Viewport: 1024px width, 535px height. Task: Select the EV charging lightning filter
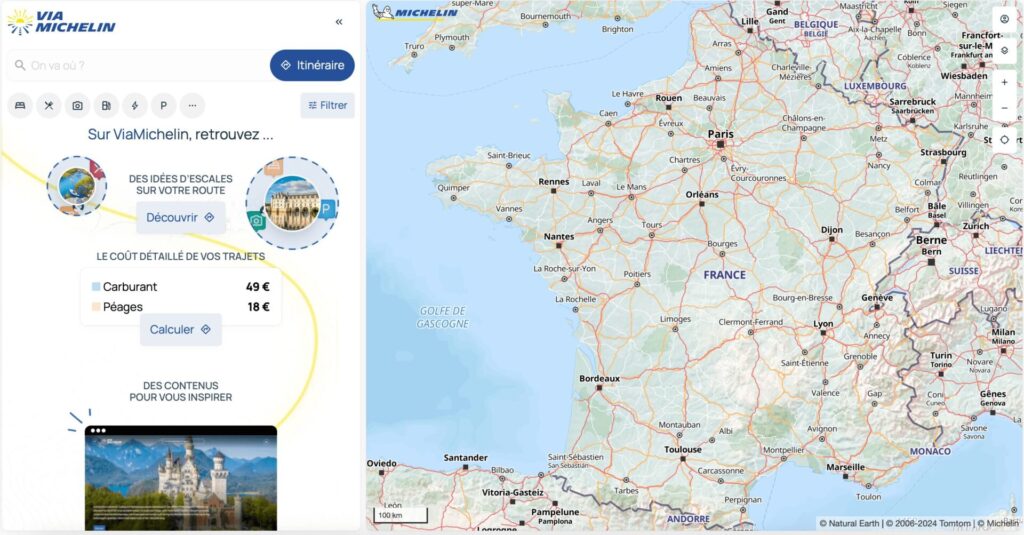click(x=135, y=105)
